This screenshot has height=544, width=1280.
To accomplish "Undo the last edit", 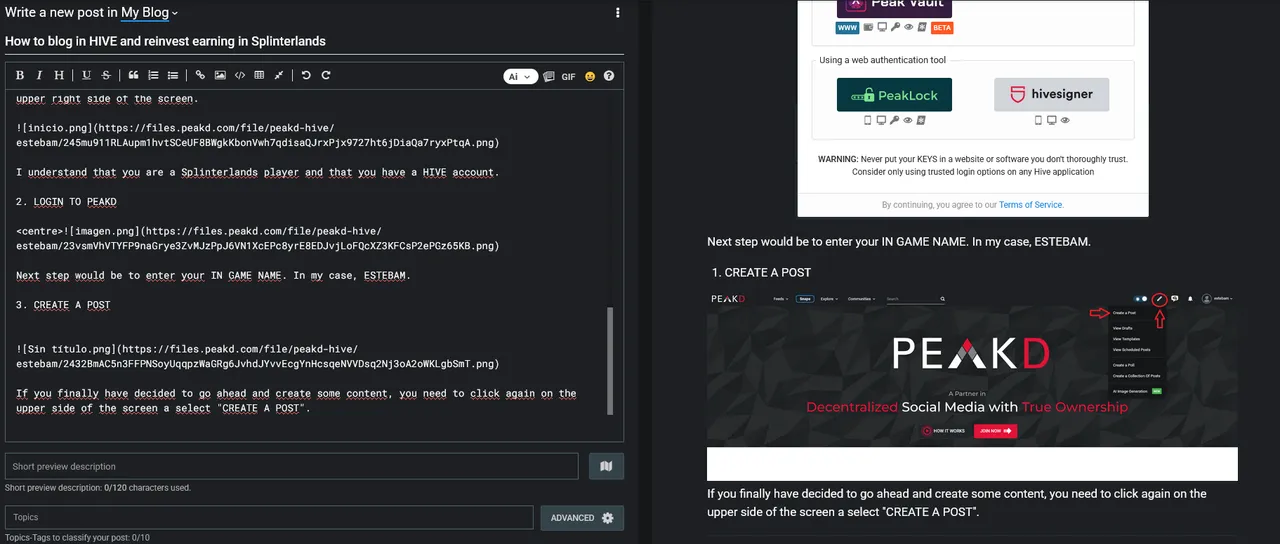I will click(306, 76).
